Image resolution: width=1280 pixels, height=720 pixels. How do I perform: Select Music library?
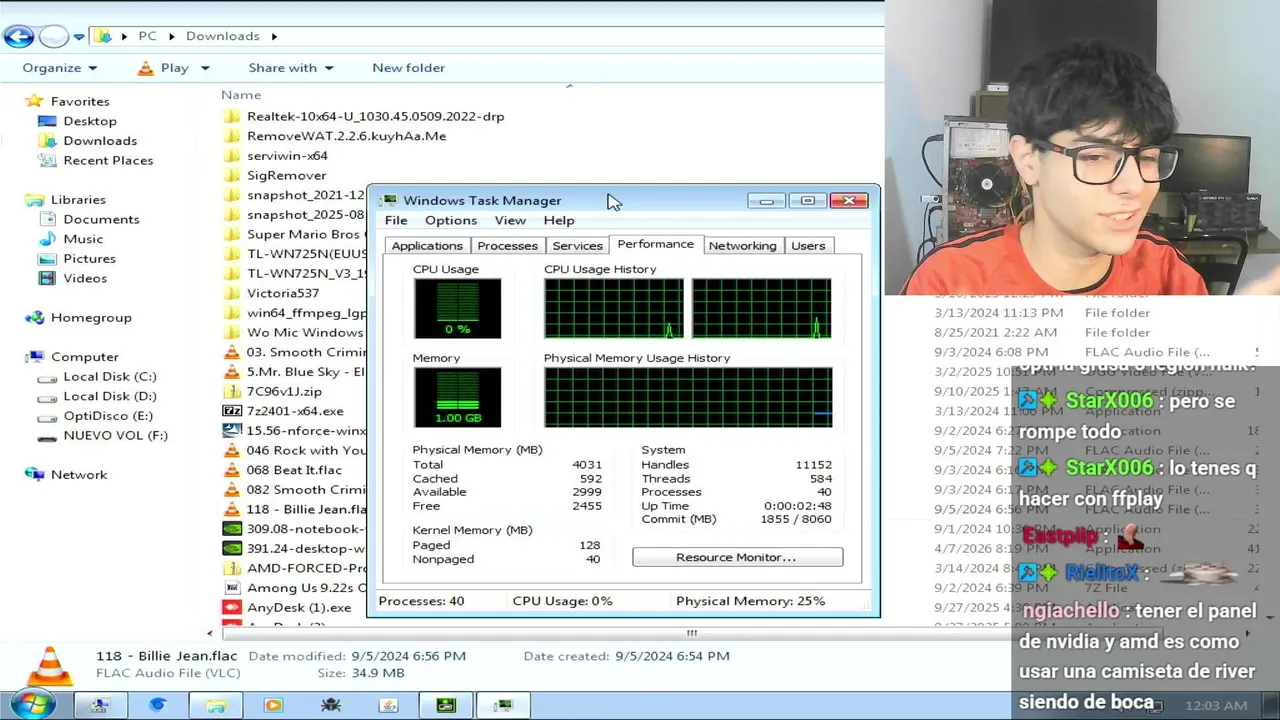pos(83,239)
